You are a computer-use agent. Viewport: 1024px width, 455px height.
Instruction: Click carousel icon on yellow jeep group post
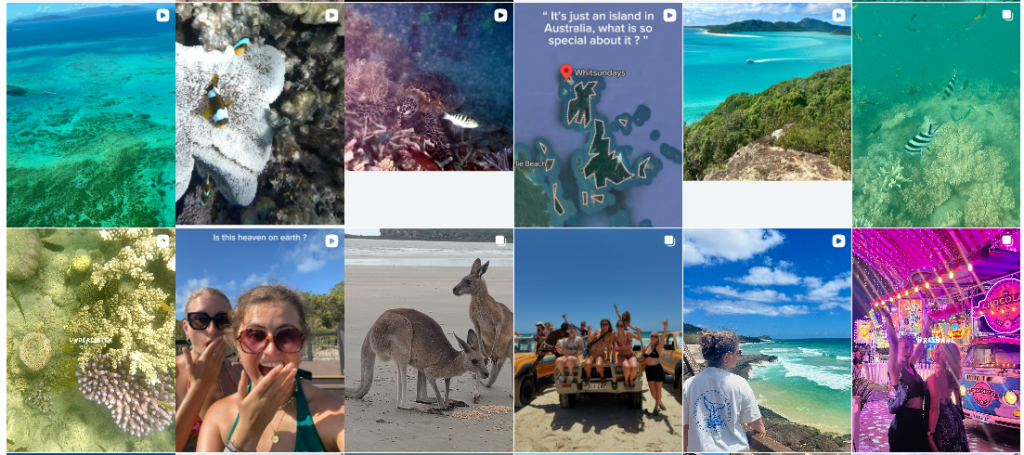tap(669, 241)
